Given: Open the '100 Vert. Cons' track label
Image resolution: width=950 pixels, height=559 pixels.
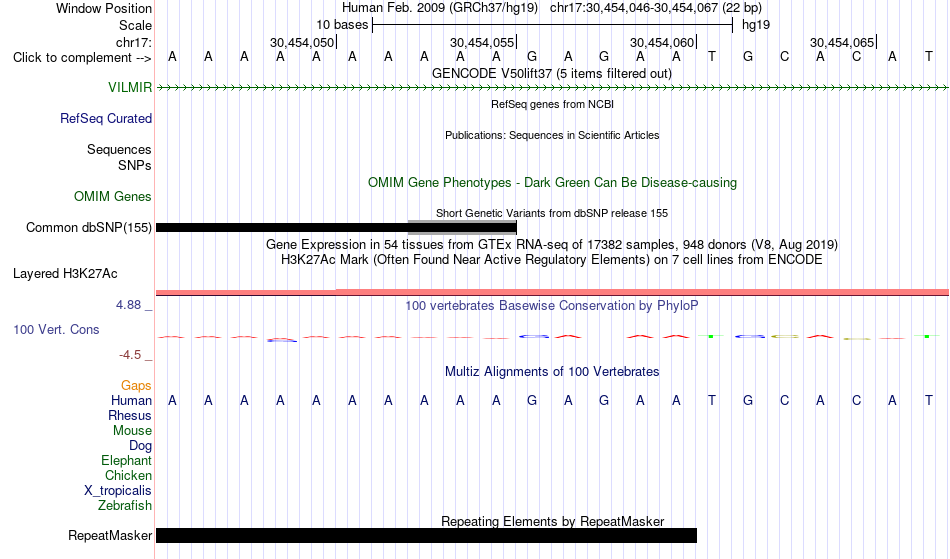Looking at the screenshot, I should point(56,329).
